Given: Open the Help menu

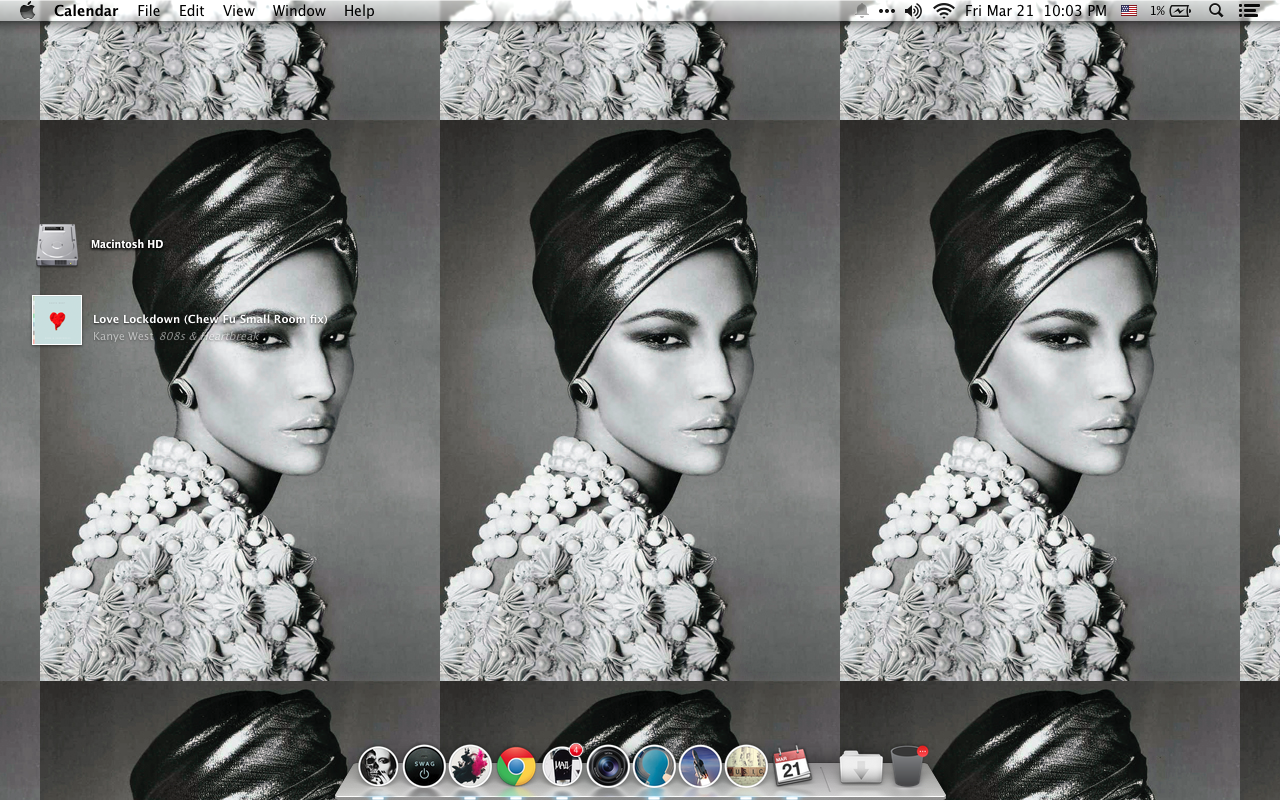Looking at the screenshot, I should click(359, 11).
